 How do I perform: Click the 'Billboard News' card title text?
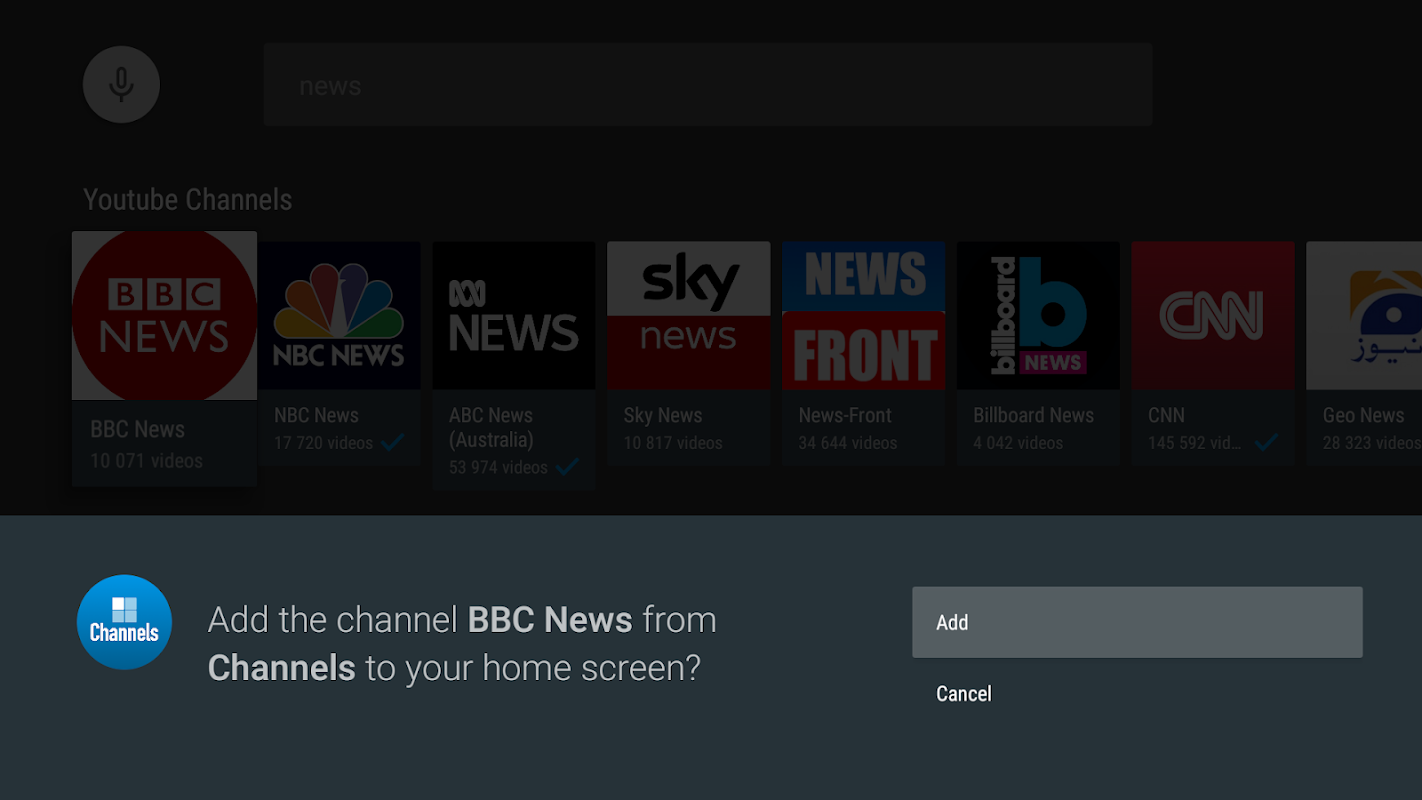point(1034,415)
